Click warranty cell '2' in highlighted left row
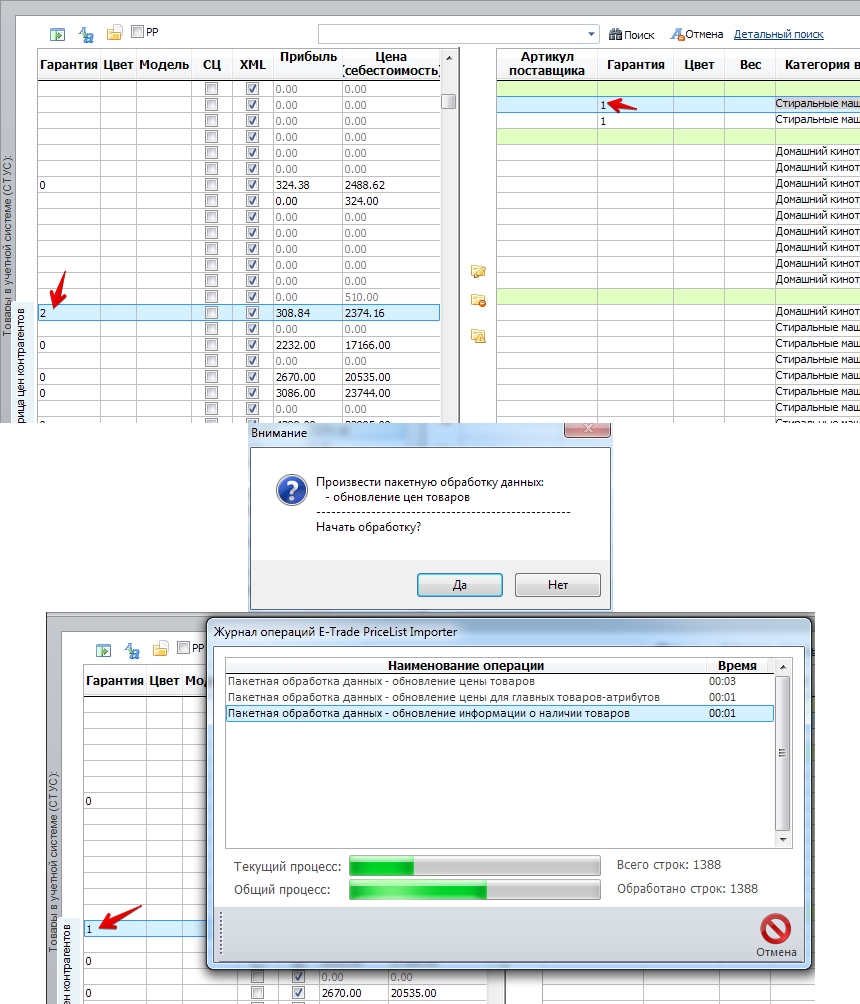 pyautogui.click(x=69, y=313)
